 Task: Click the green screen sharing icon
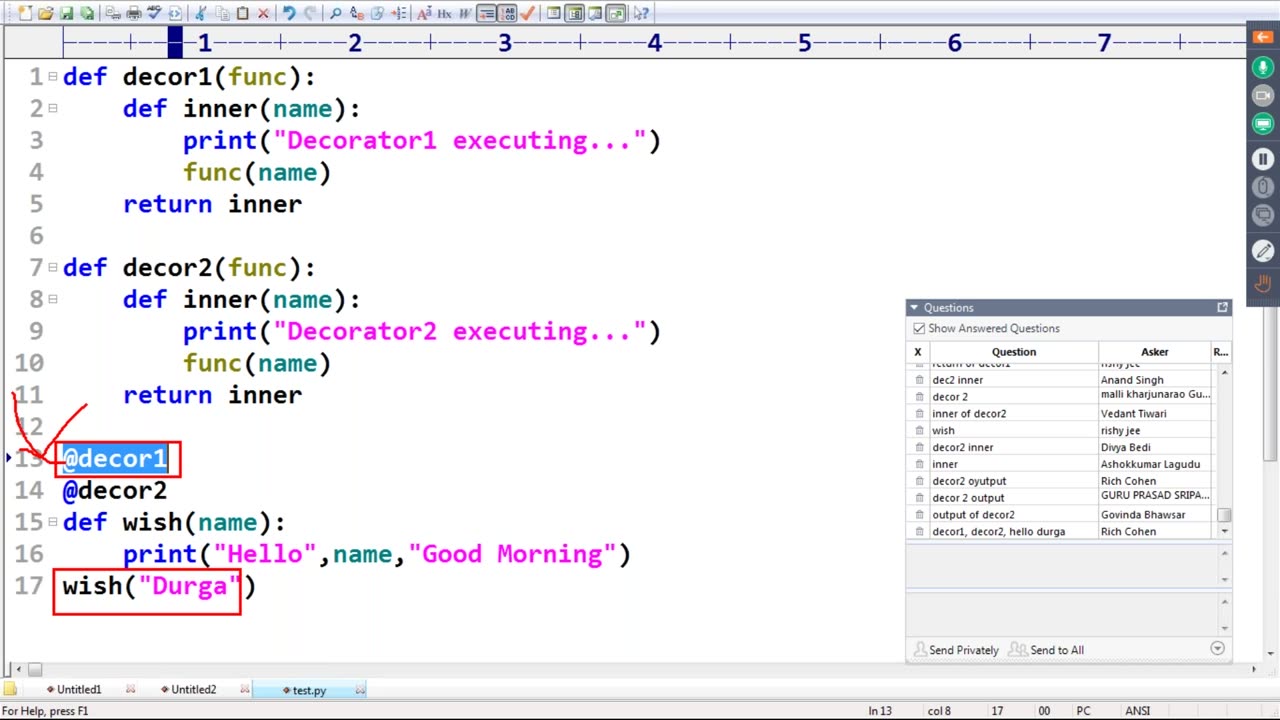coord(1262,124)
